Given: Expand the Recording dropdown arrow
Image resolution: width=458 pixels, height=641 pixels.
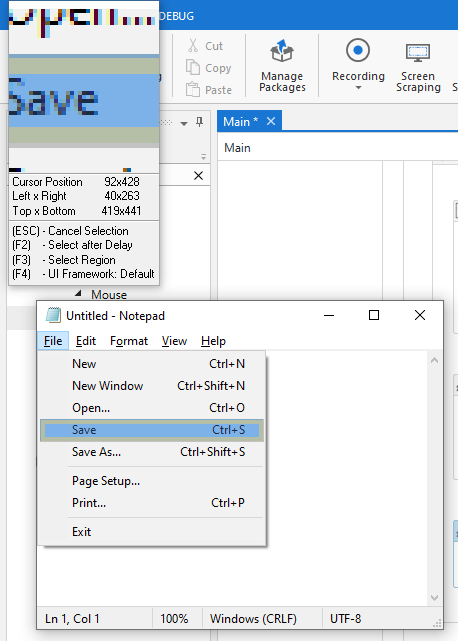Looking at the screenshot, I should (x=358, y=87).
